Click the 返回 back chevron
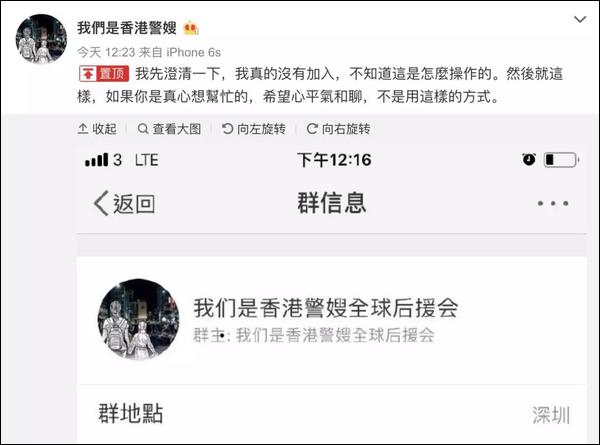 124,204
